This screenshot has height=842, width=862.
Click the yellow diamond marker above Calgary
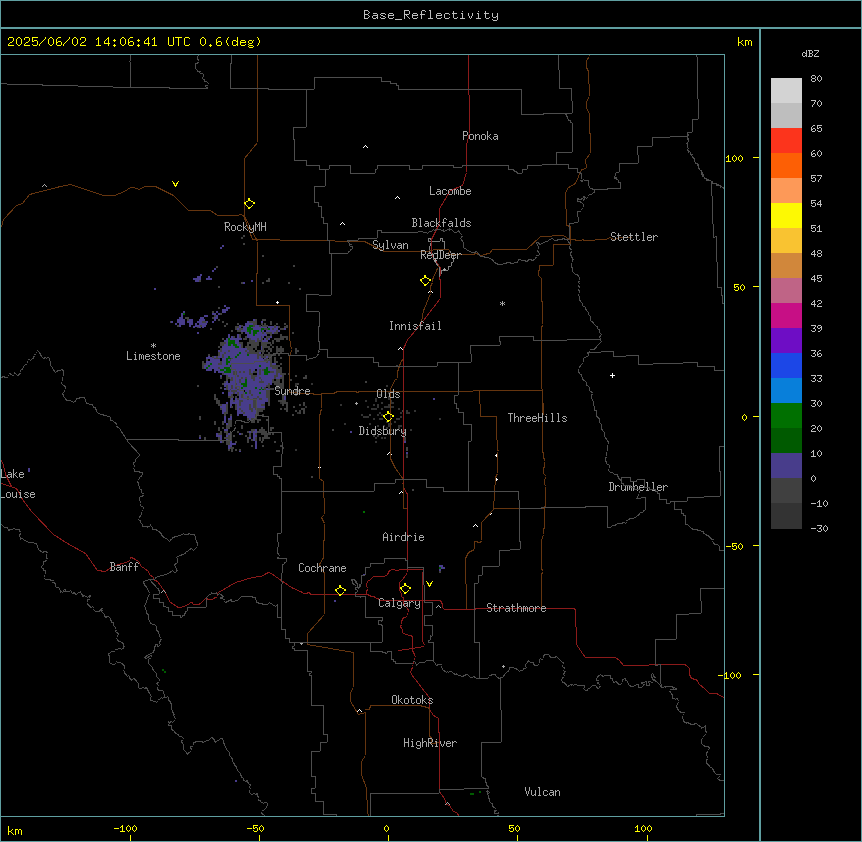coord(405,589)
